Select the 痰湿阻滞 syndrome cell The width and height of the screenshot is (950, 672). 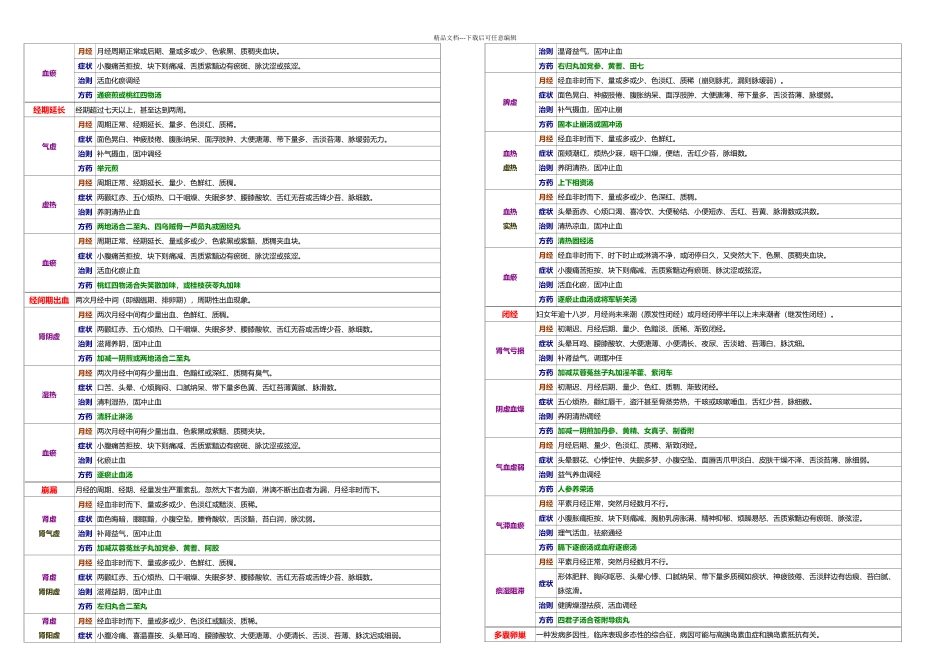509,591
